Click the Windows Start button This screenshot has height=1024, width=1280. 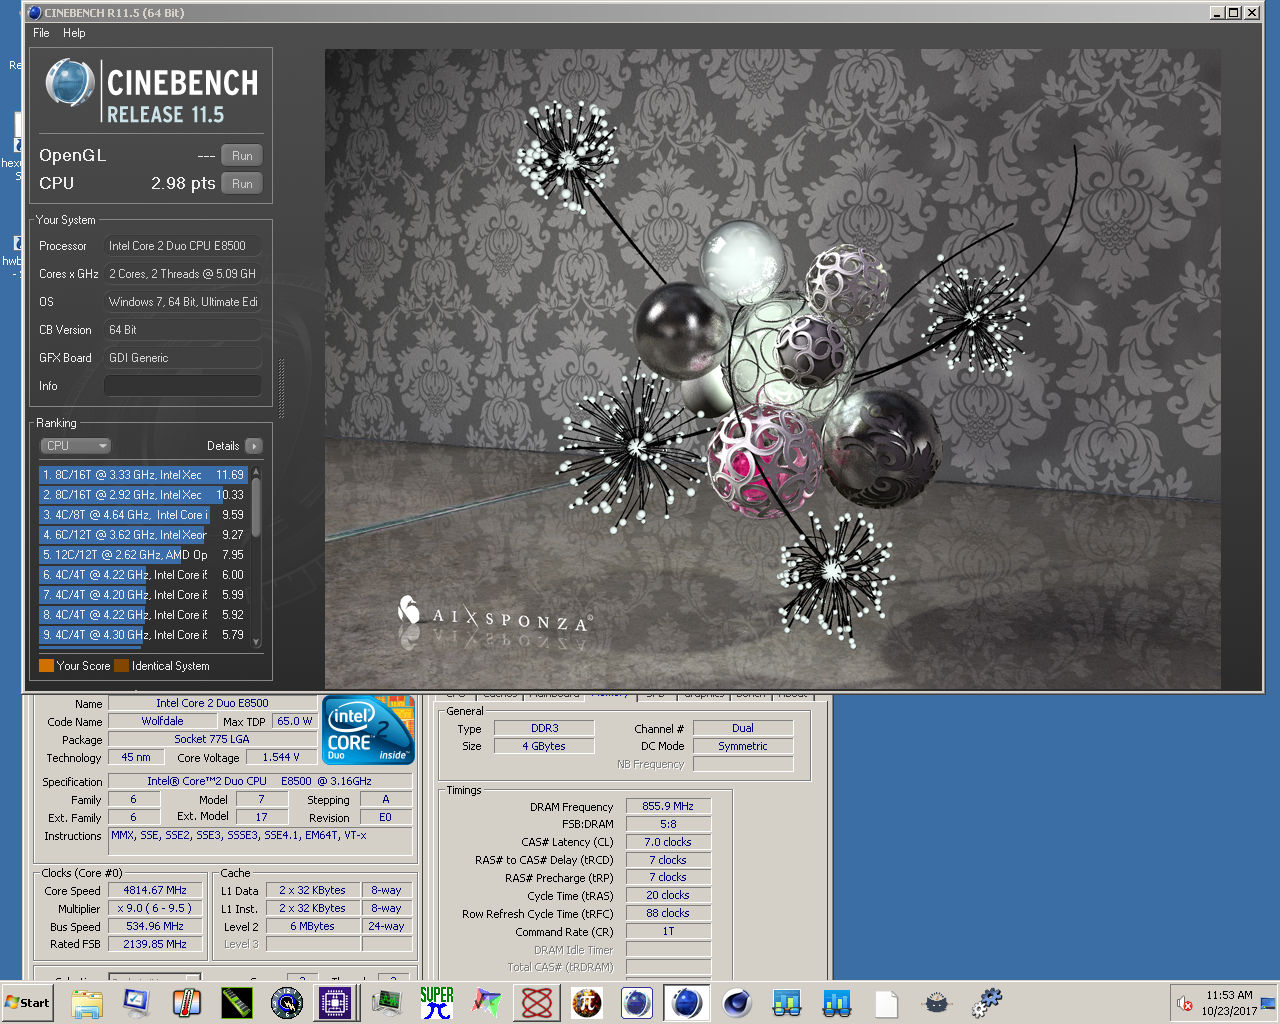(27, 1003)
